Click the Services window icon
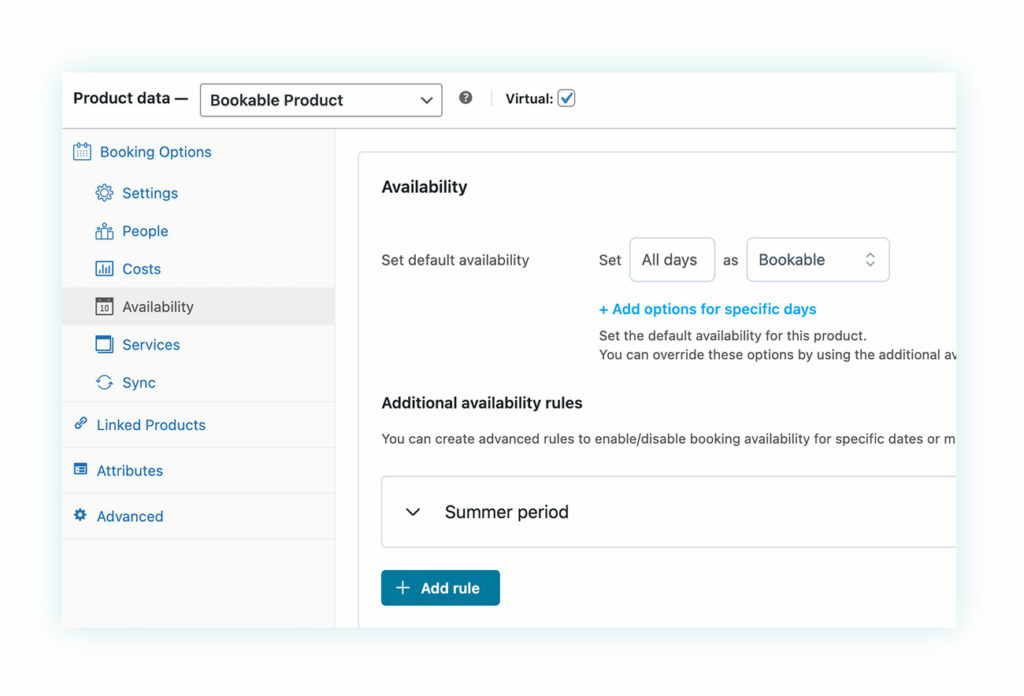Screen dimensions: 1024x696 tap(104, 345)
